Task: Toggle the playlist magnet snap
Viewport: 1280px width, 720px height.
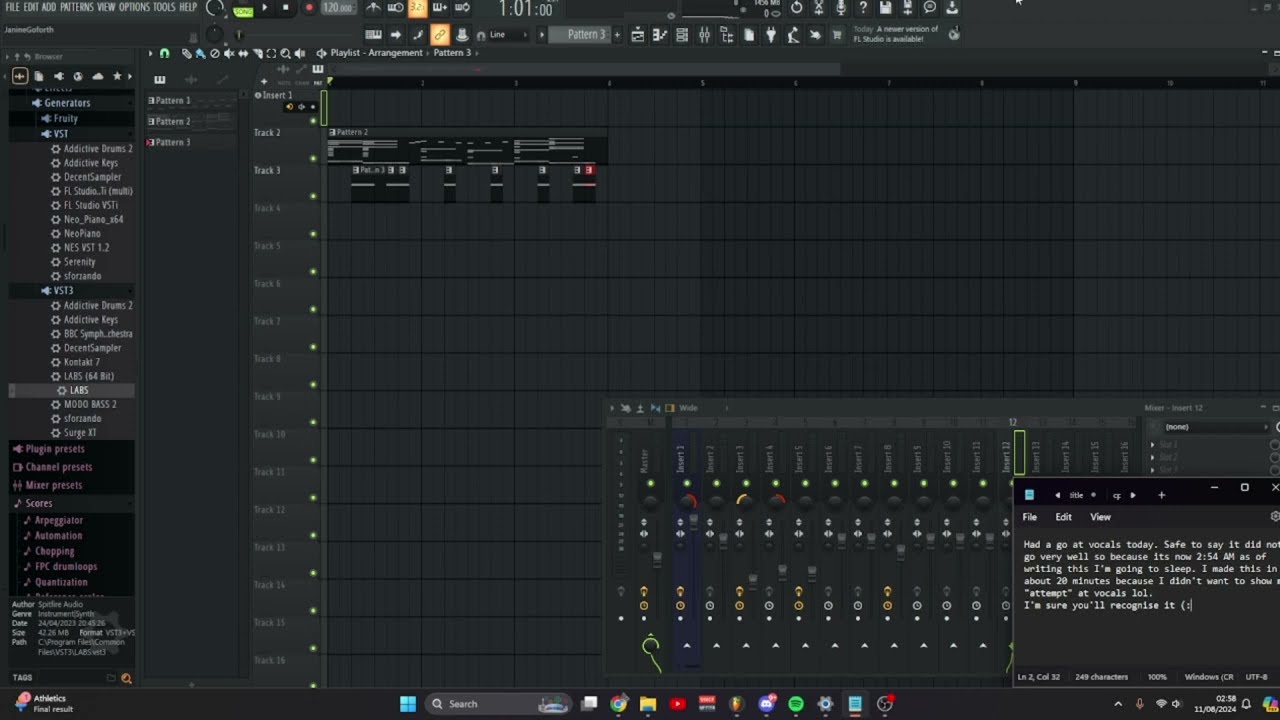Action: tap(165, 53)
